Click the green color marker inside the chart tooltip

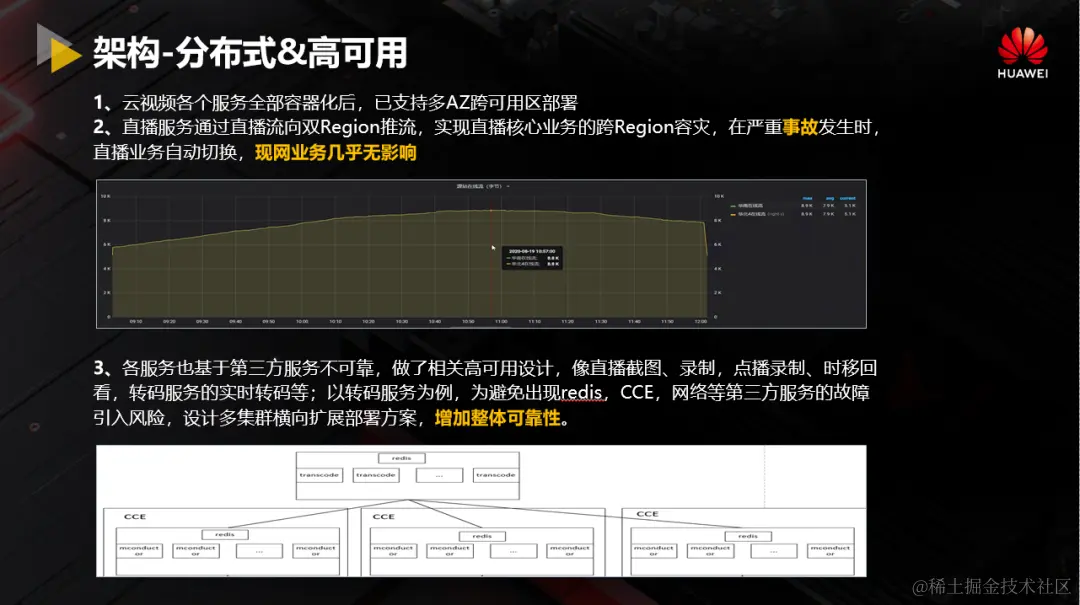coord(510,258)
